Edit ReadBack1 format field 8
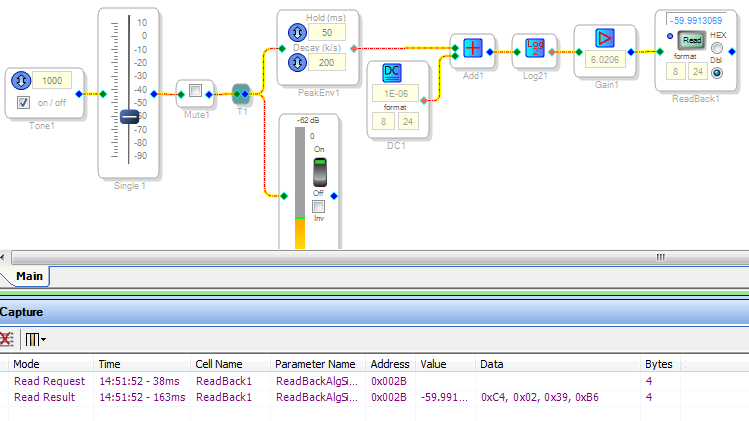 (675, 72)
